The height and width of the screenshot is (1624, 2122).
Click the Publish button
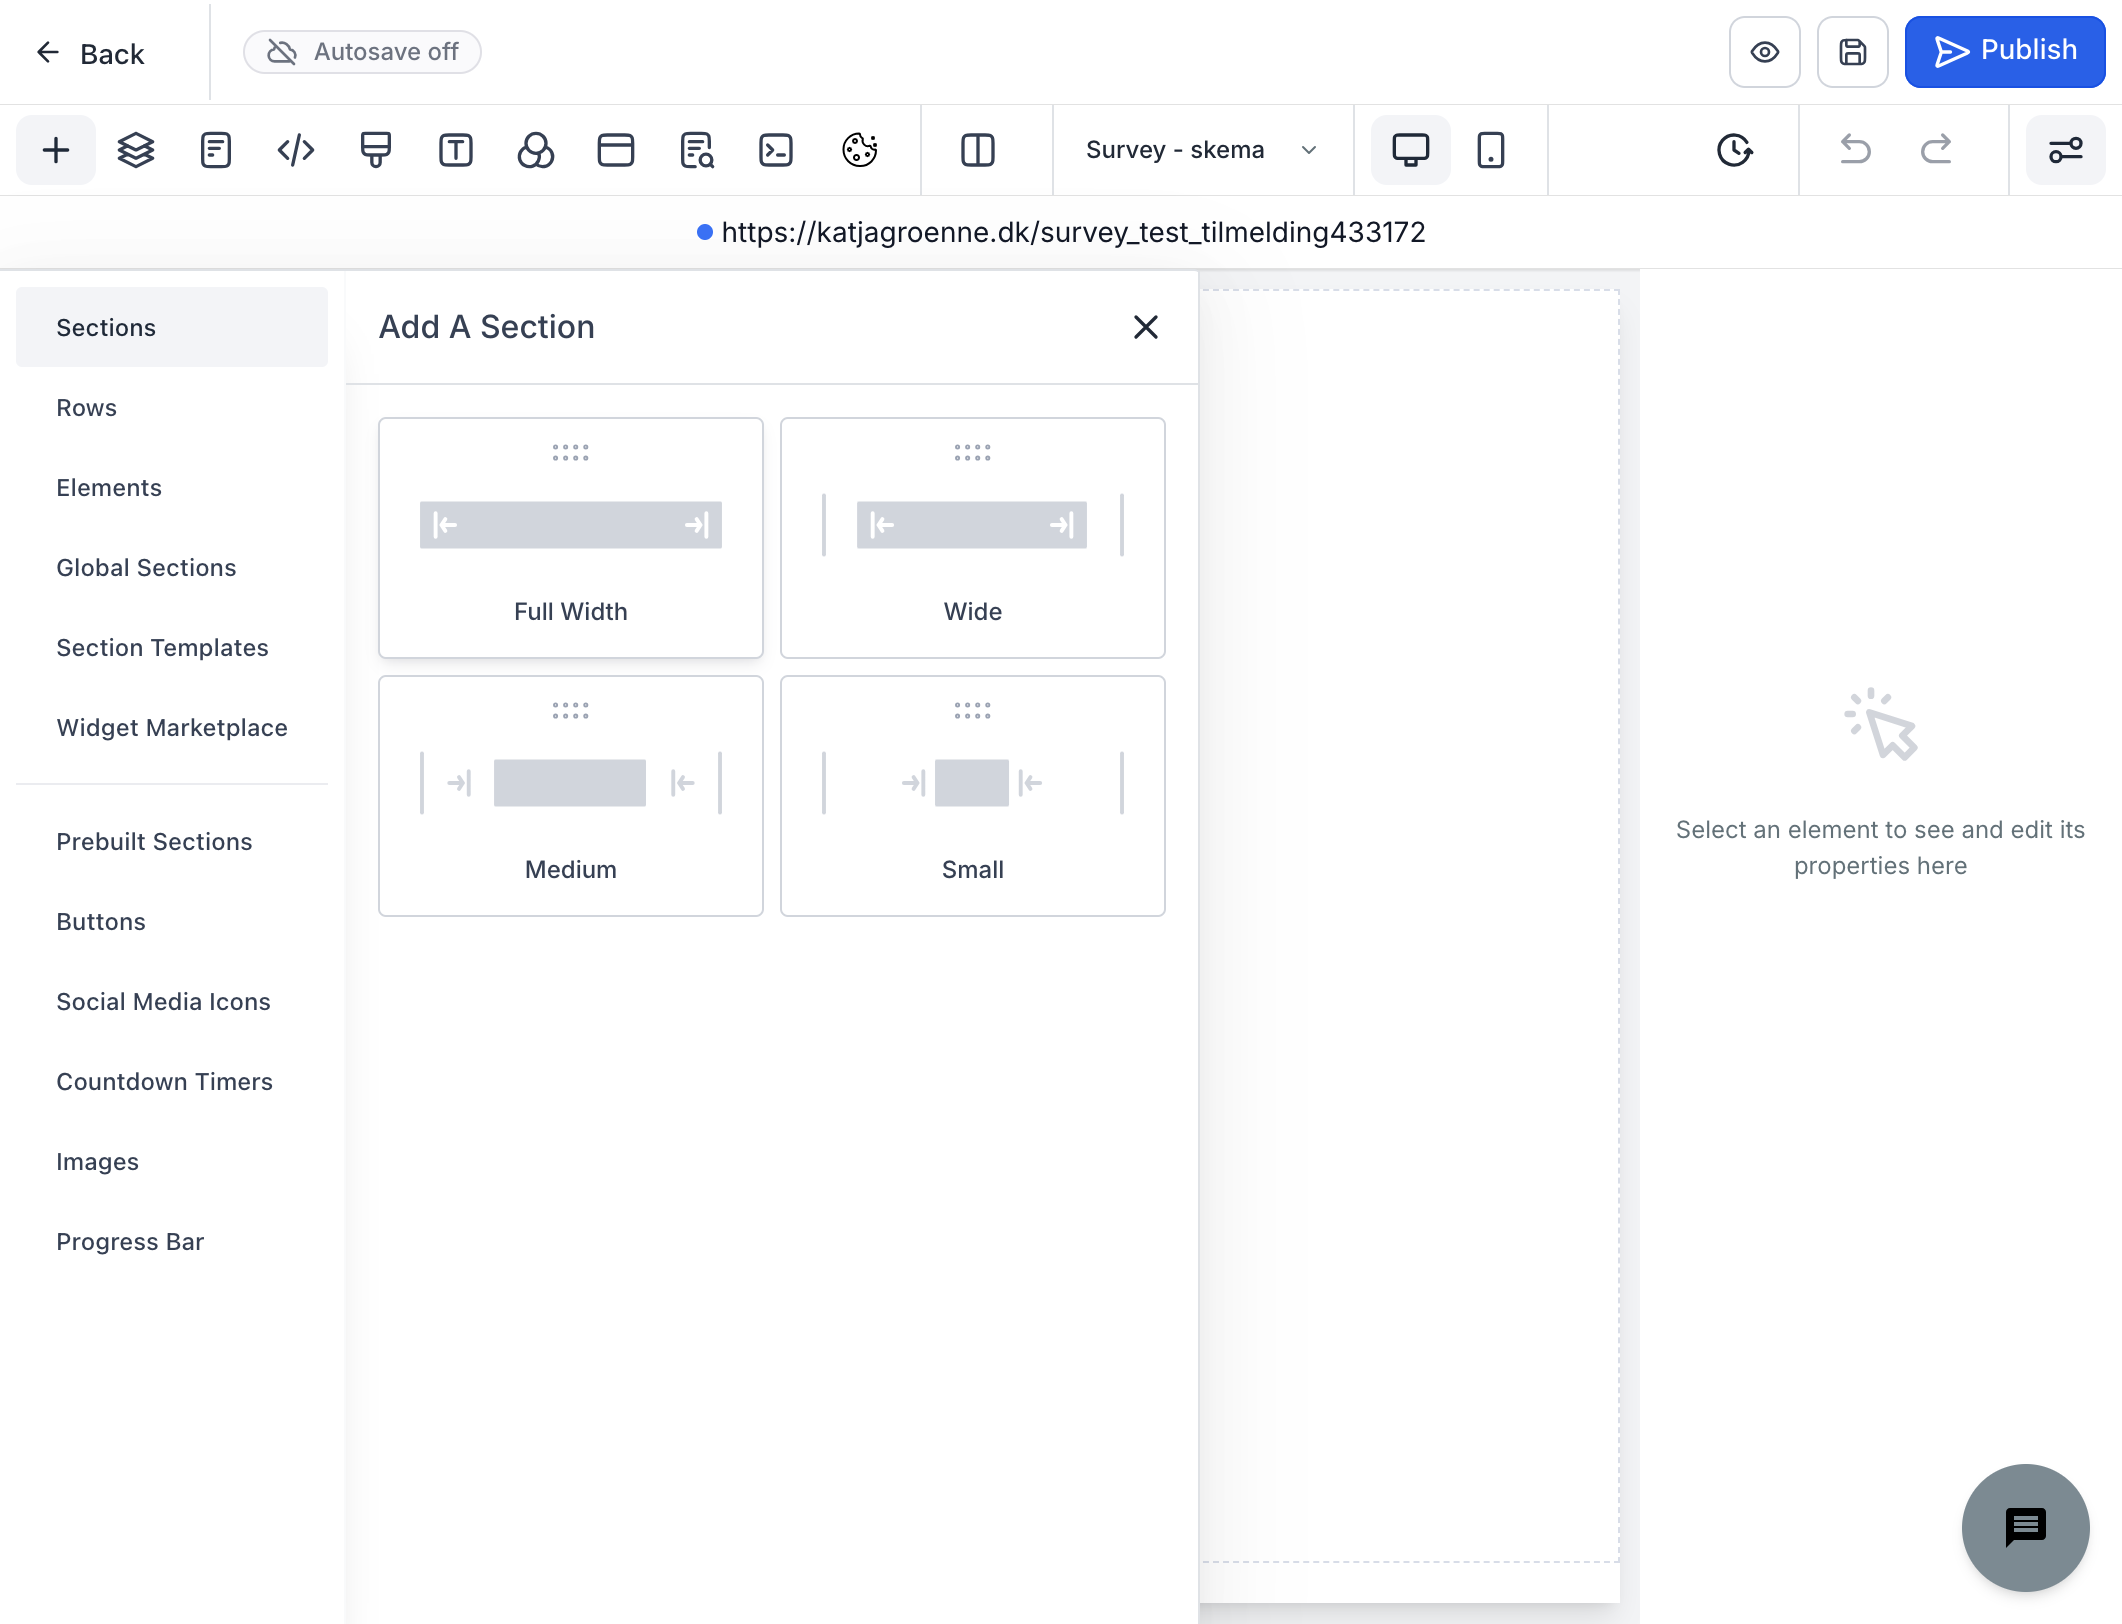click(x=2005, y=52)
